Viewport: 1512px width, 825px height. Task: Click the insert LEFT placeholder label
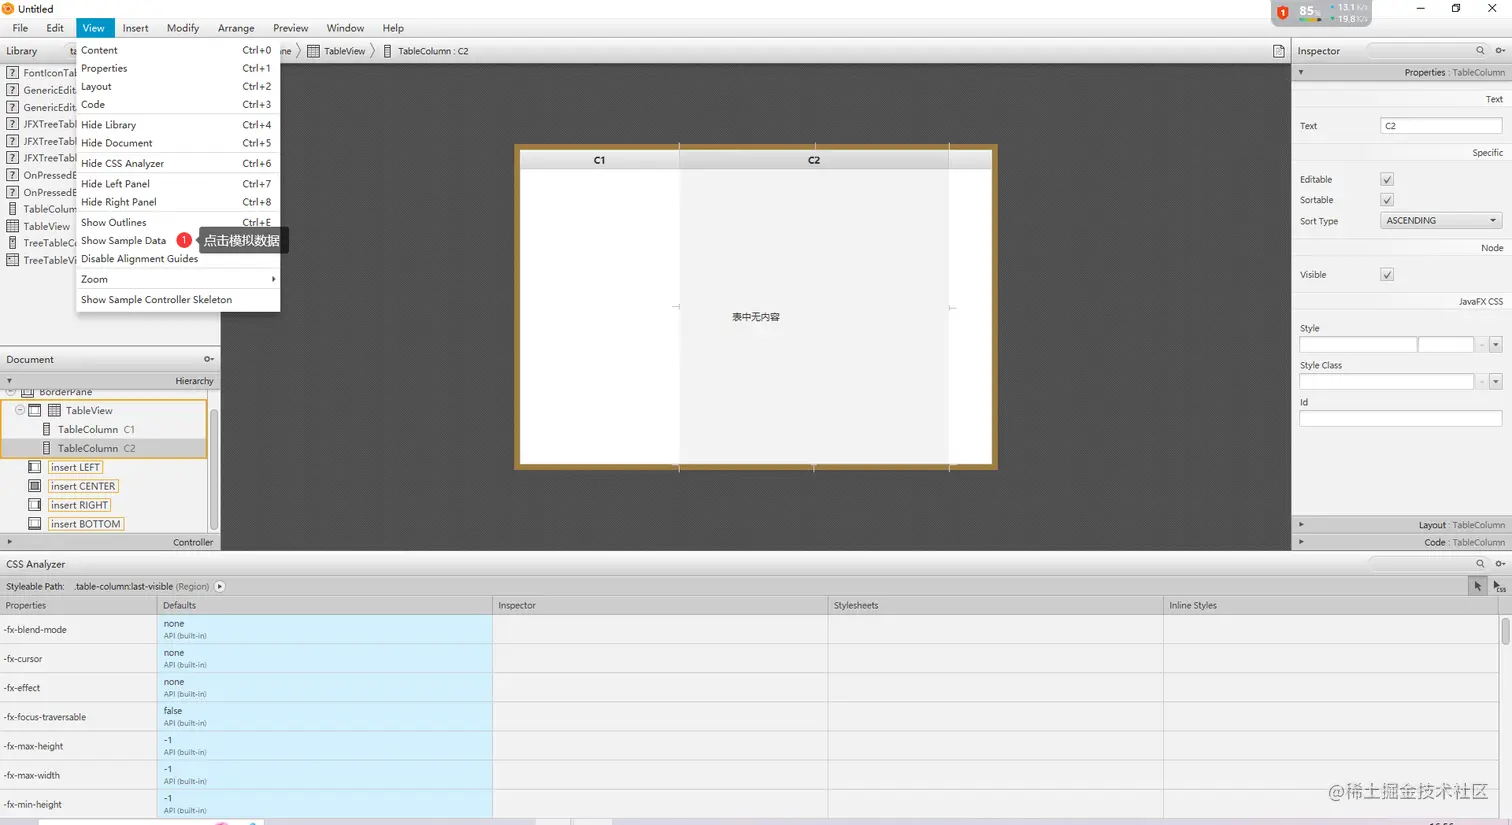[76, 467]
